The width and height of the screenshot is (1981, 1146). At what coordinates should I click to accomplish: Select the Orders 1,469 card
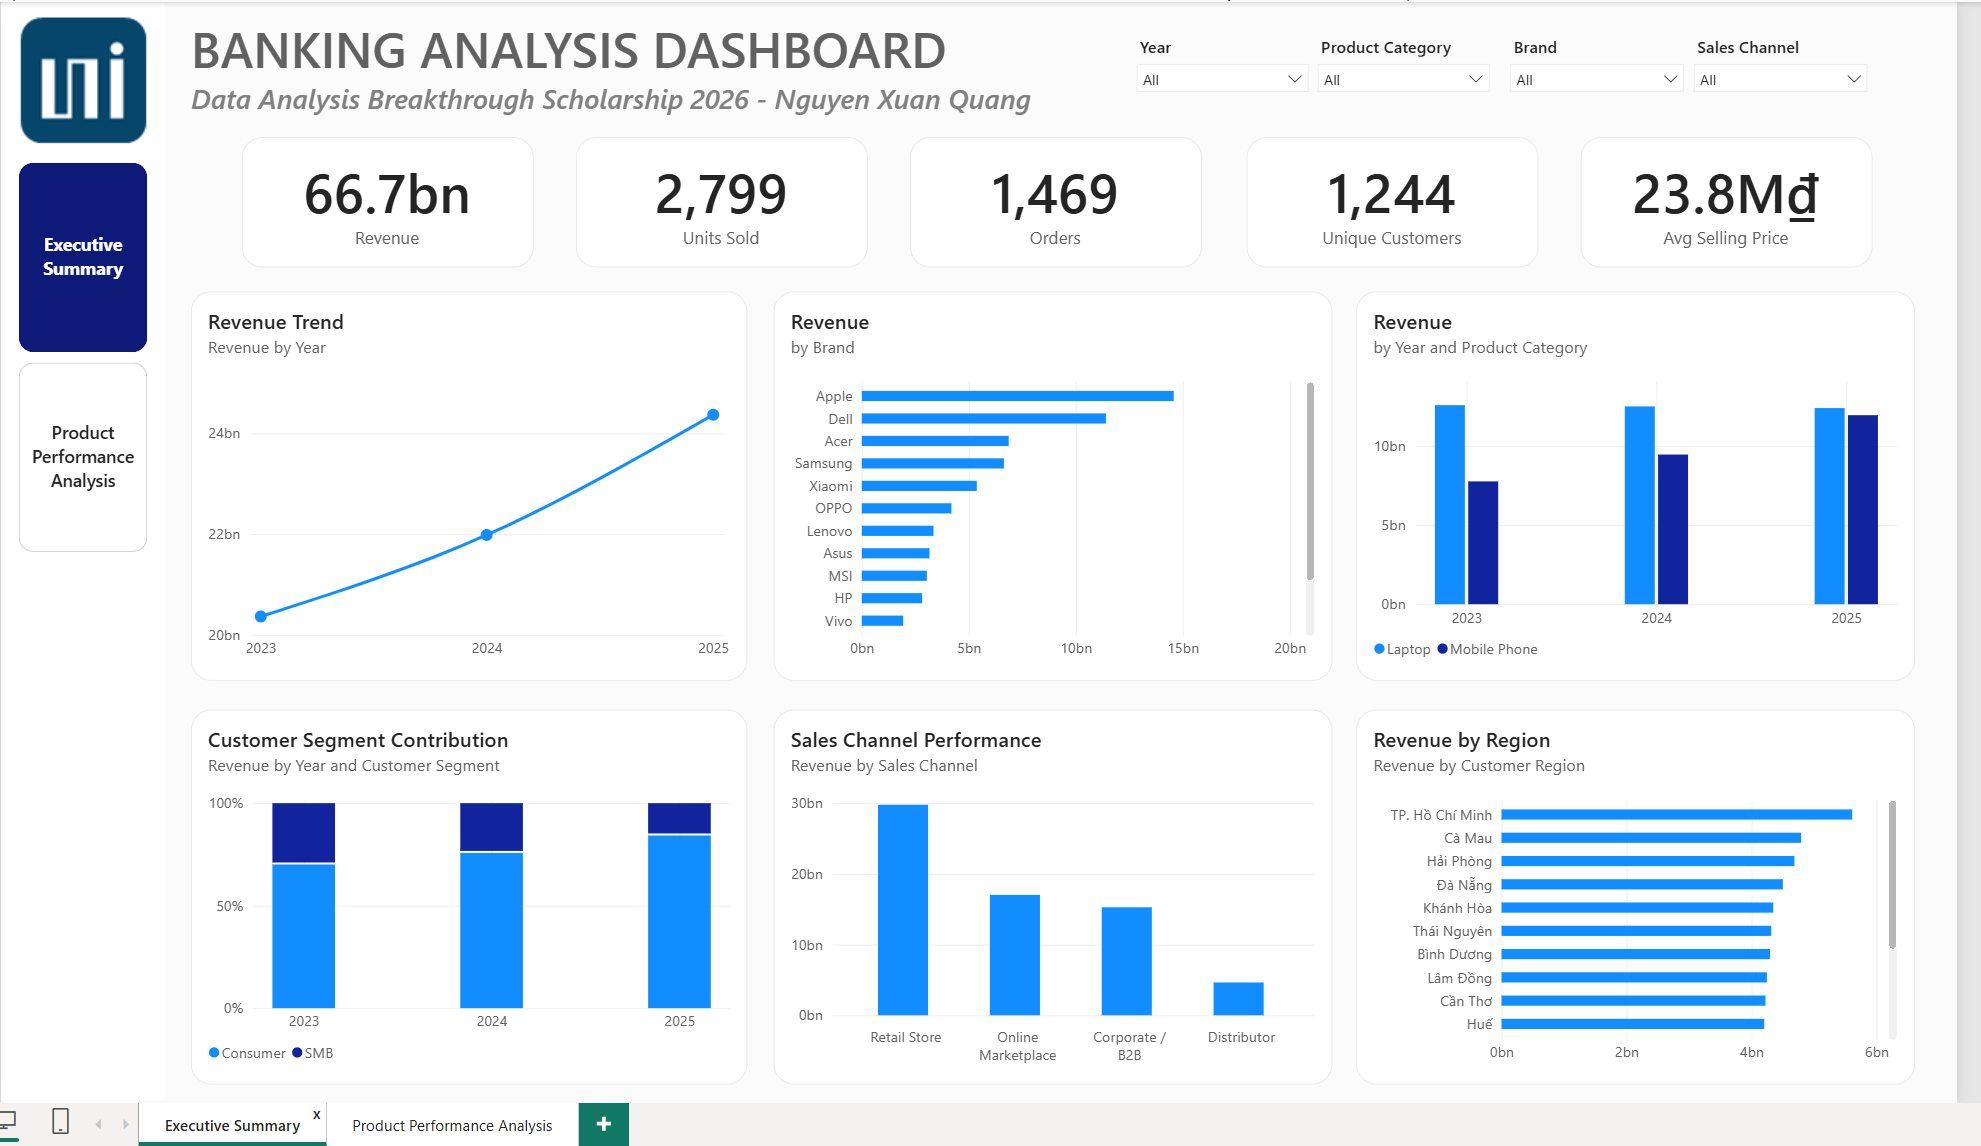click(1055, 203)
